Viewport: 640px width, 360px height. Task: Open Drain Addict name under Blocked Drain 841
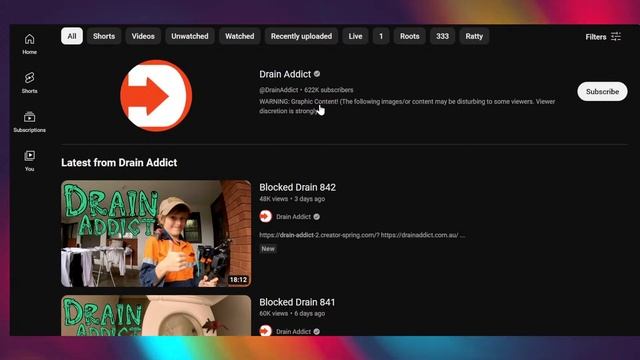pos(293,331)
